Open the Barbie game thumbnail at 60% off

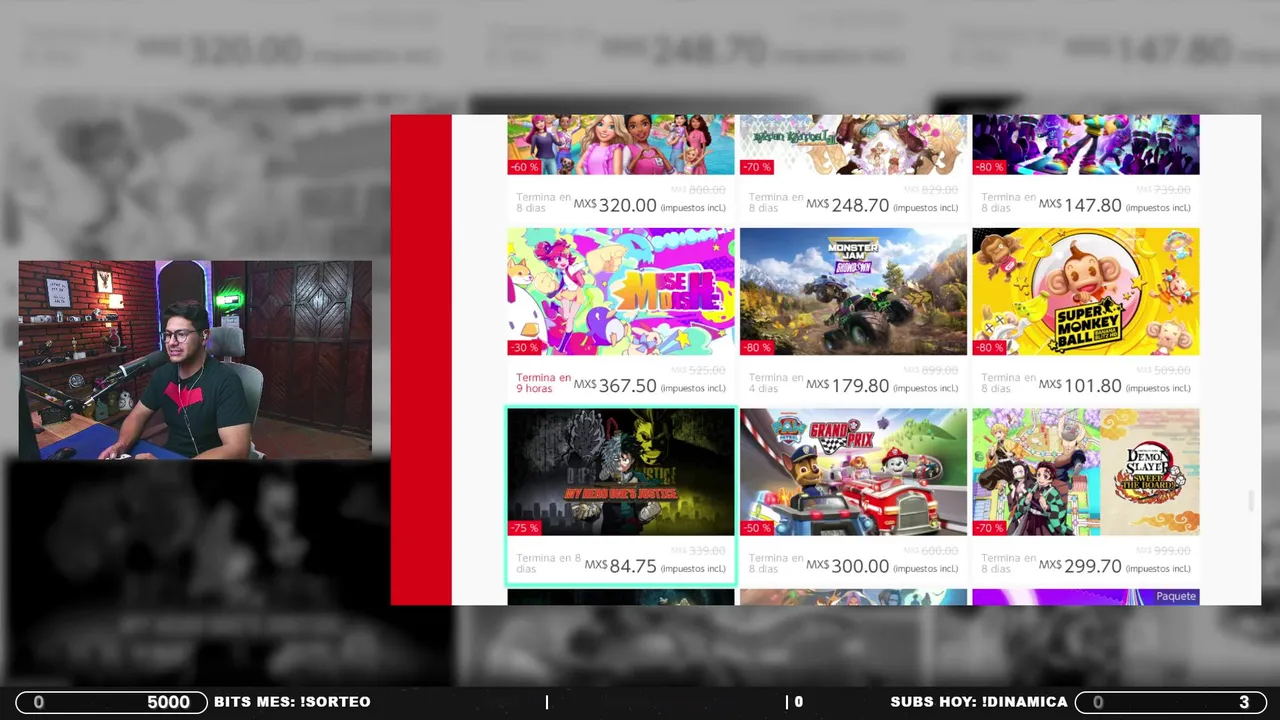pyautogui.click(x=620, y=145)
